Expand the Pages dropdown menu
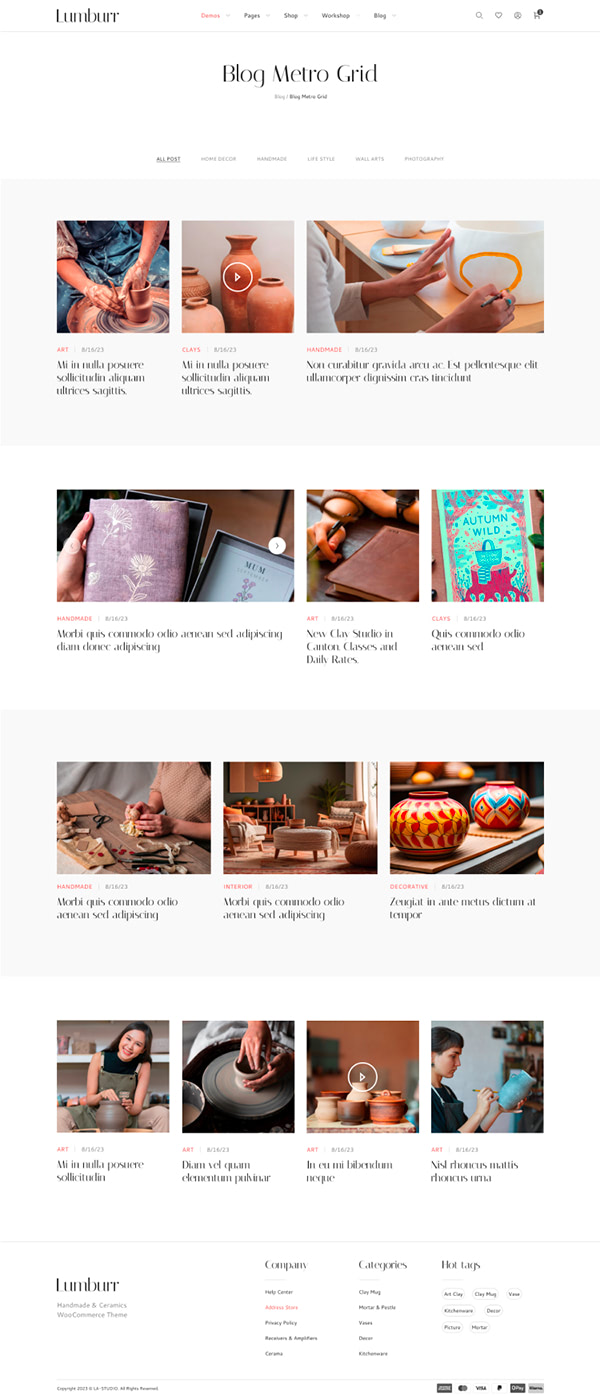 point(256,16)
